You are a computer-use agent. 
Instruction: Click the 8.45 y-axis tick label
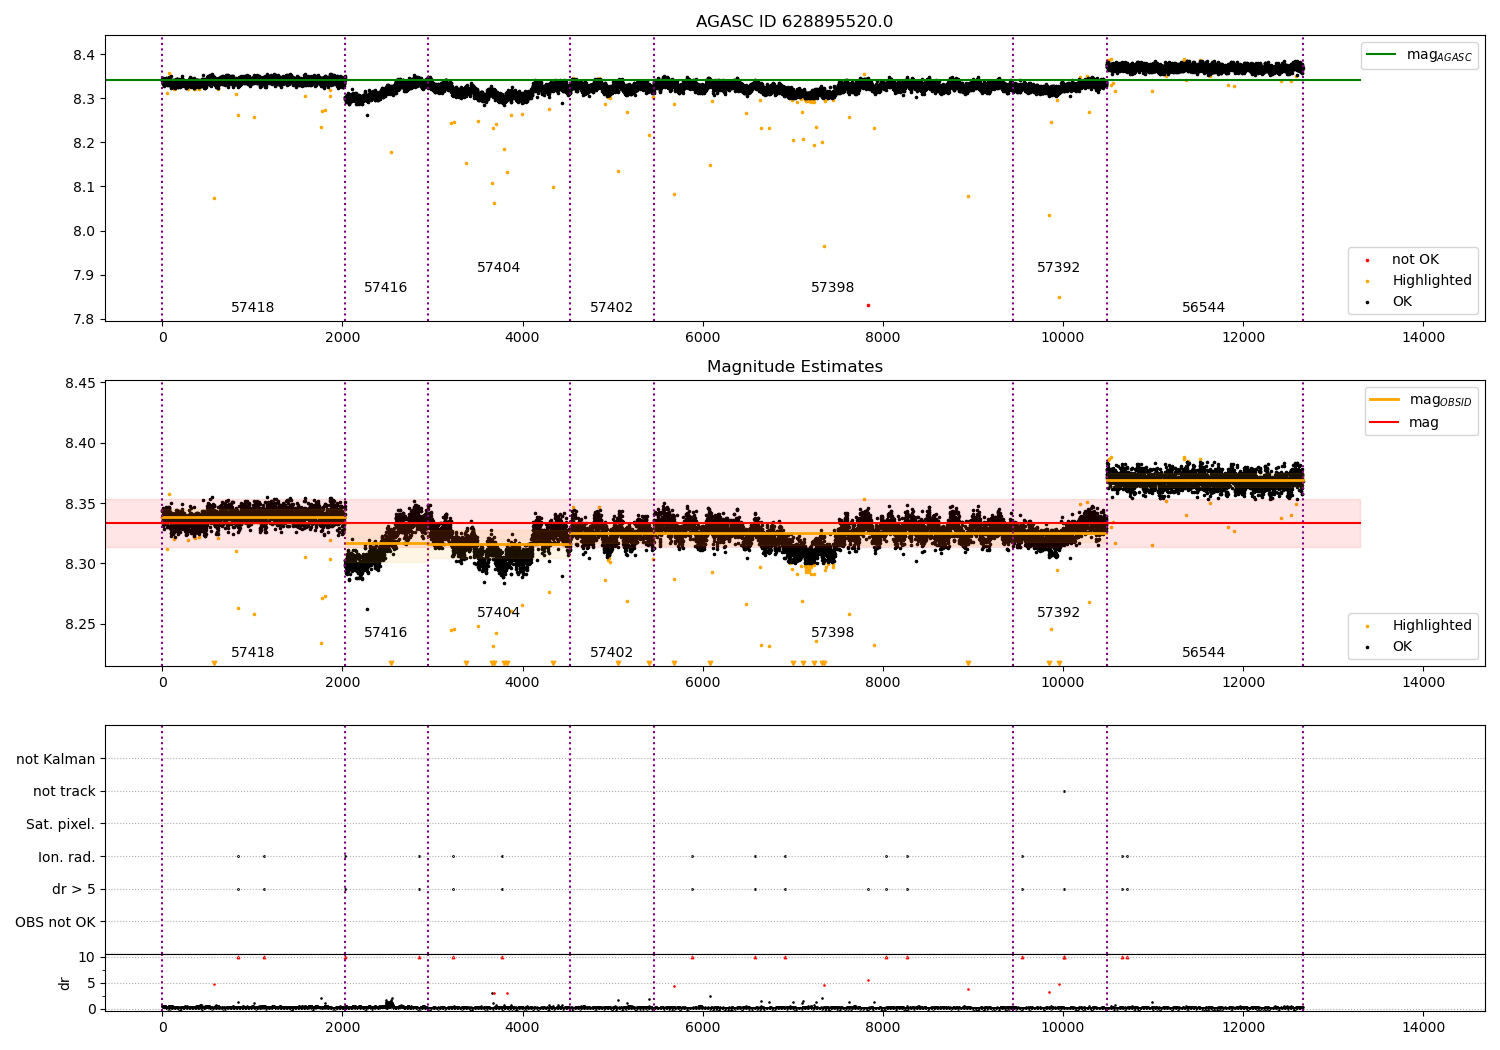[x=79, y=383]
